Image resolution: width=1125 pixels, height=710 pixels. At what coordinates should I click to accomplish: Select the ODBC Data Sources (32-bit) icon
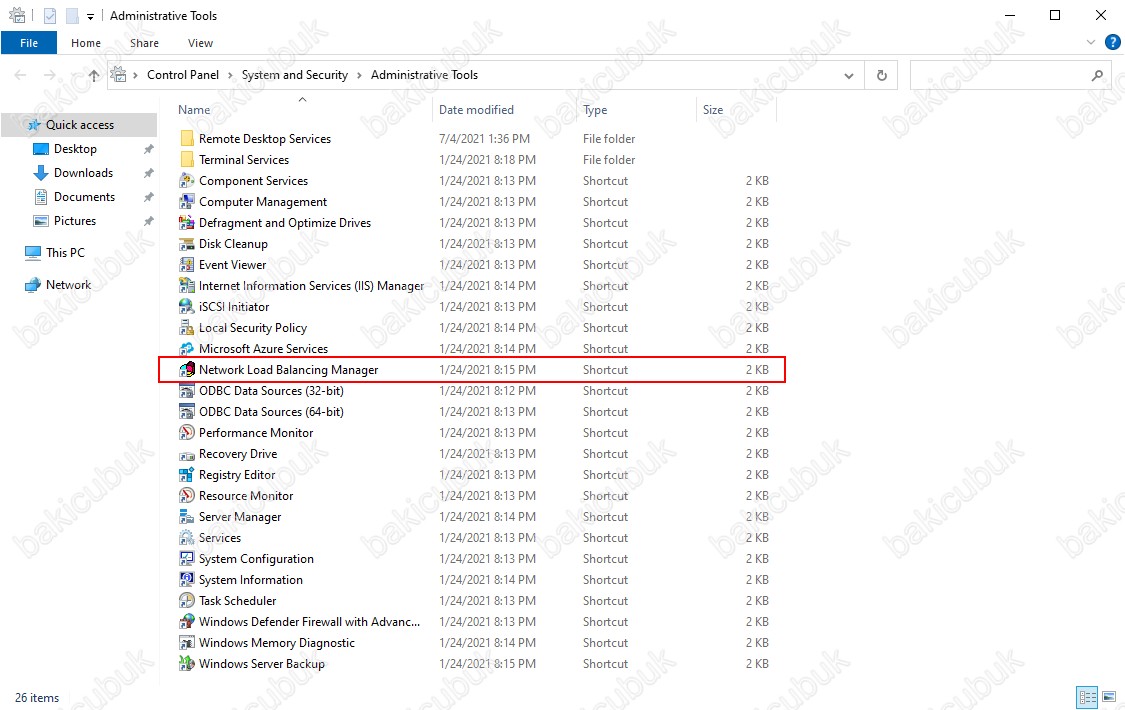tap(187, 391)
